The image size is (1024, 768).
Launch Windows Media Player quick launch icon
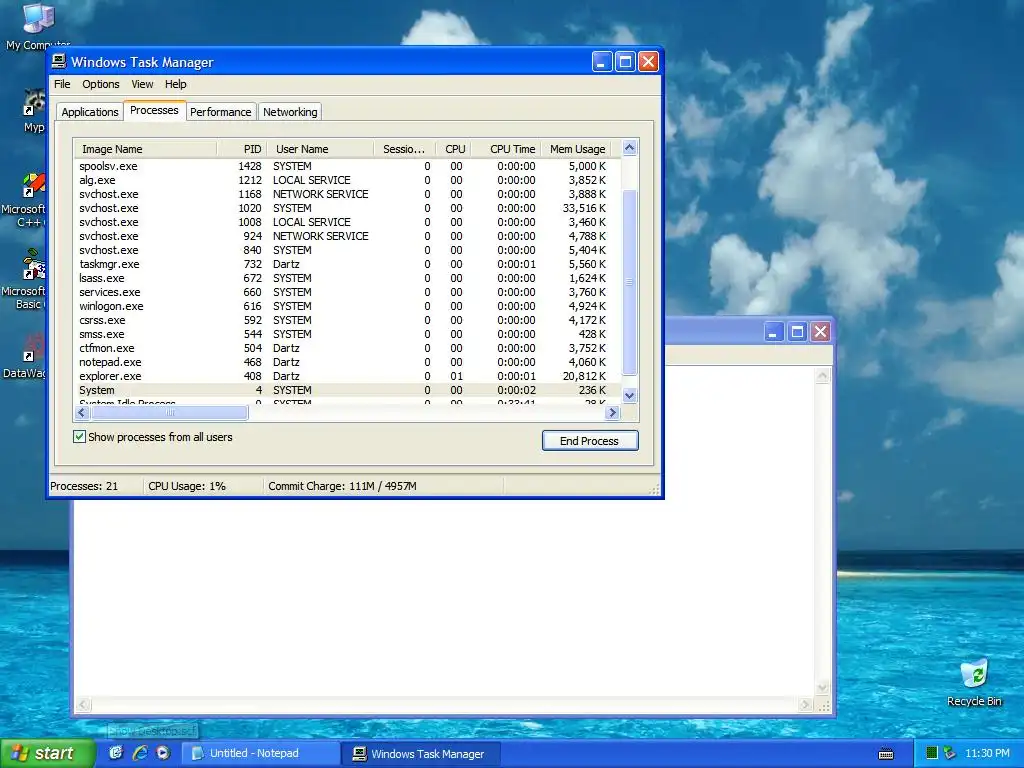163,753
